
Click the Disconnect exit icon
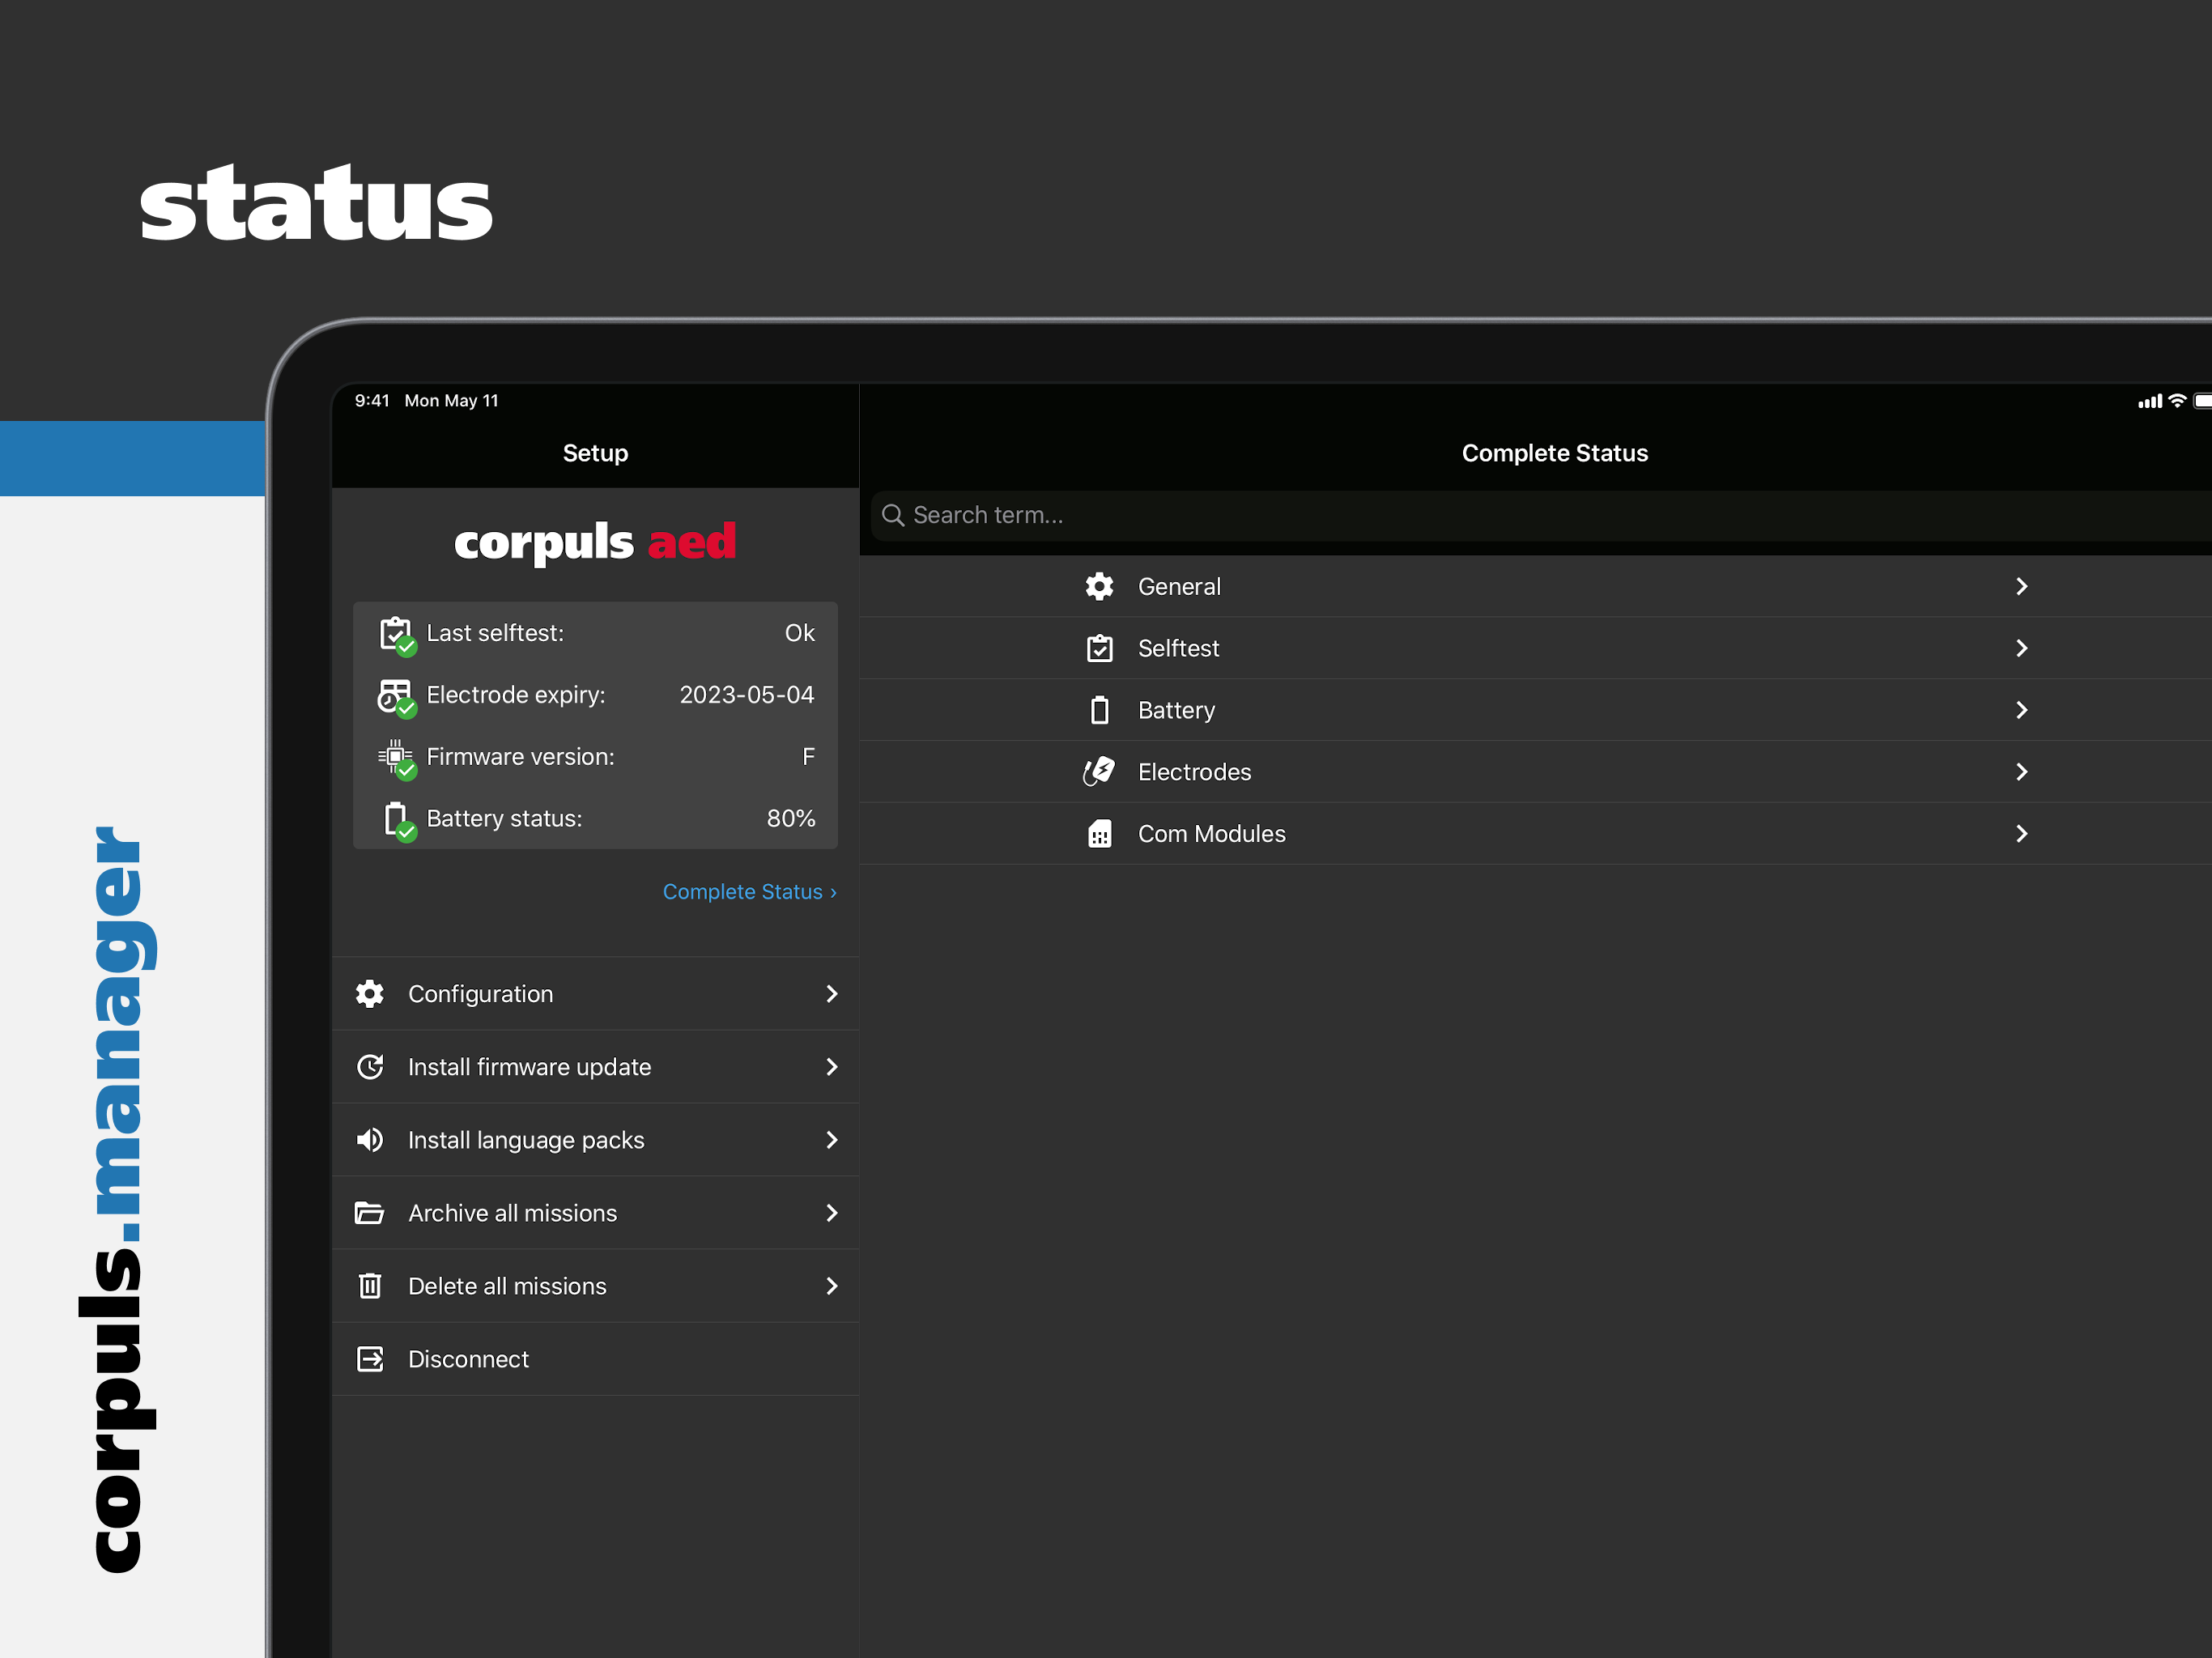[370, 1359]
